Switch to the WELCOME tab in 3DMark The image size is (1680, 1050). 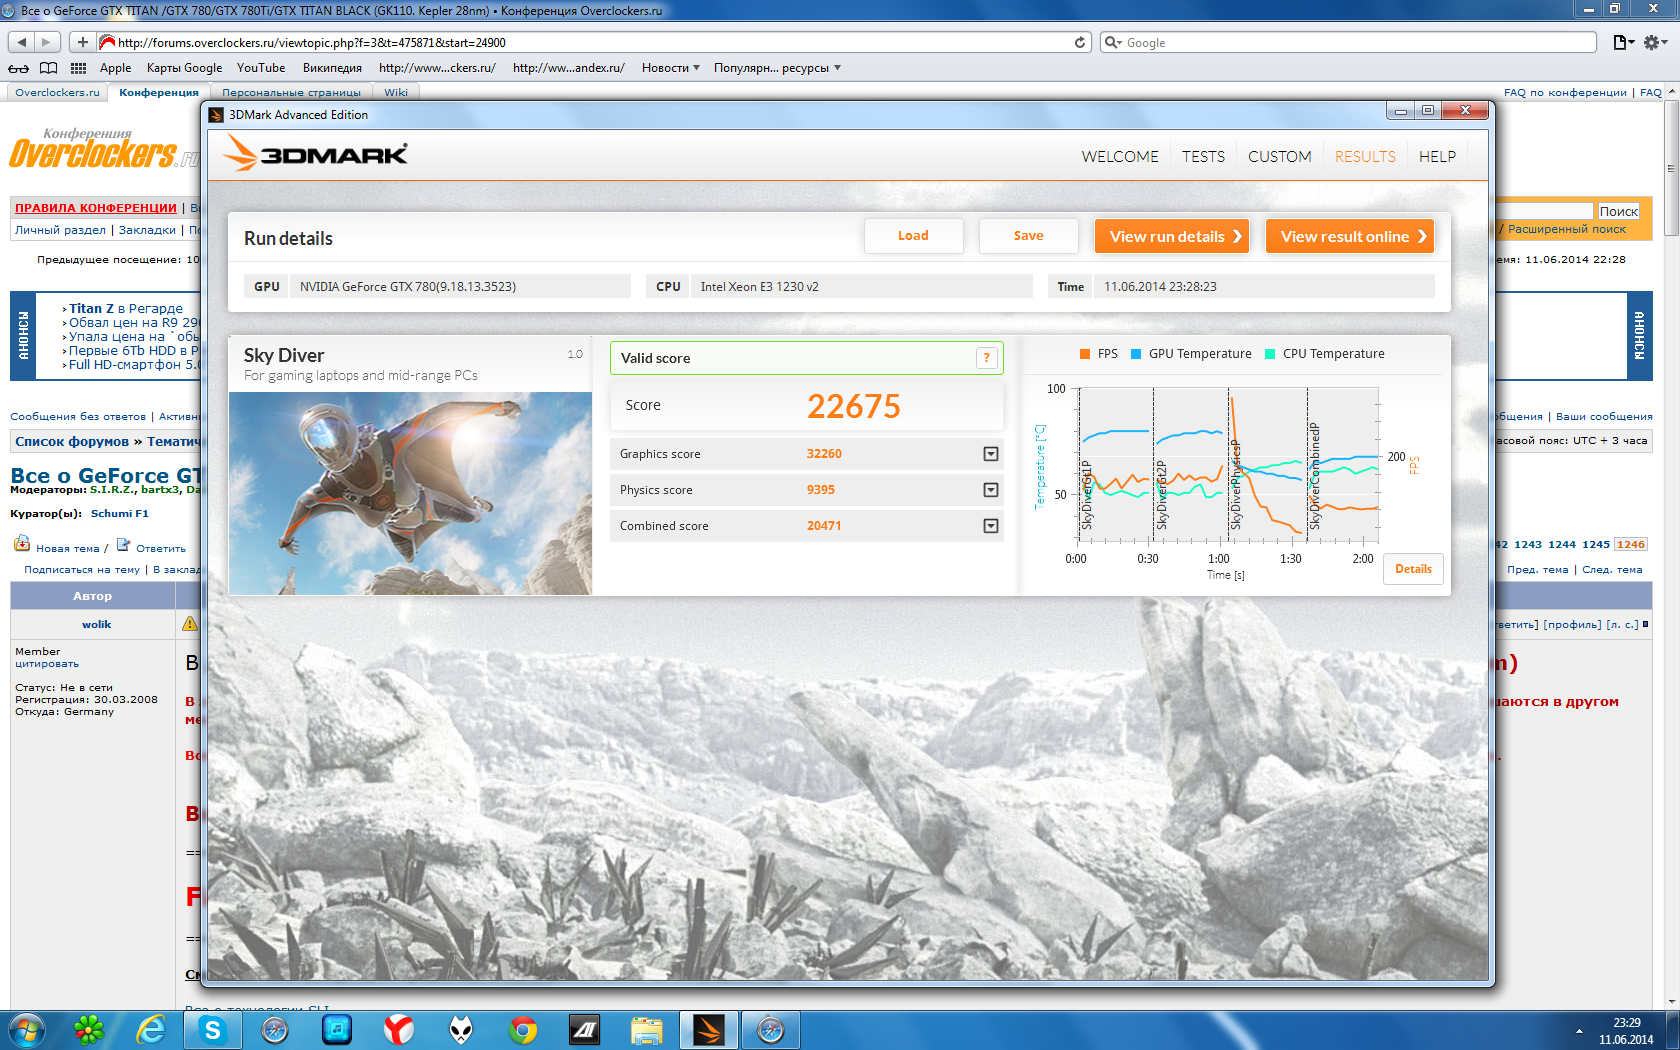click(x=1120, y=157)
